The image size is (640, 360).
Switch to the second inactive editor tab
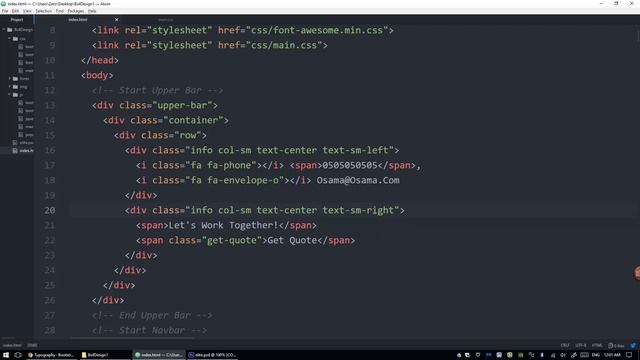166,20
